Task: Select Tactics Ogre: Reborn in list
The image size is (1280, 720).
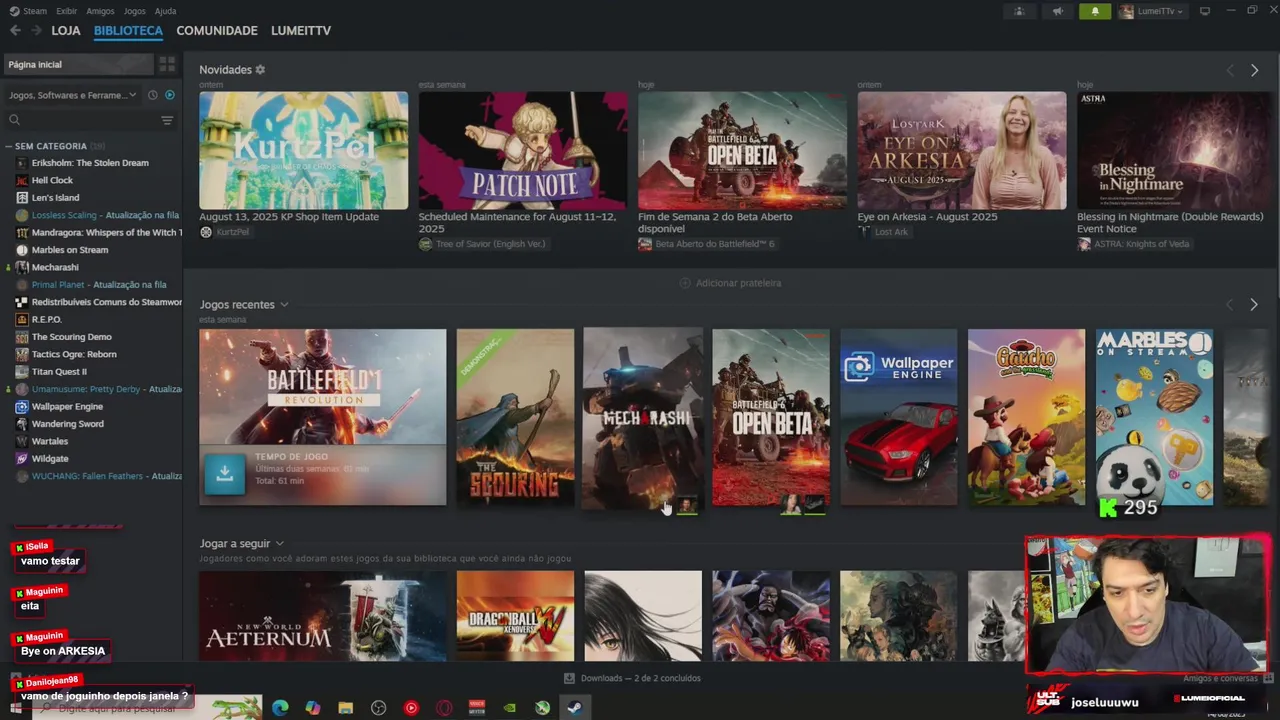Action: click(74, 354)
